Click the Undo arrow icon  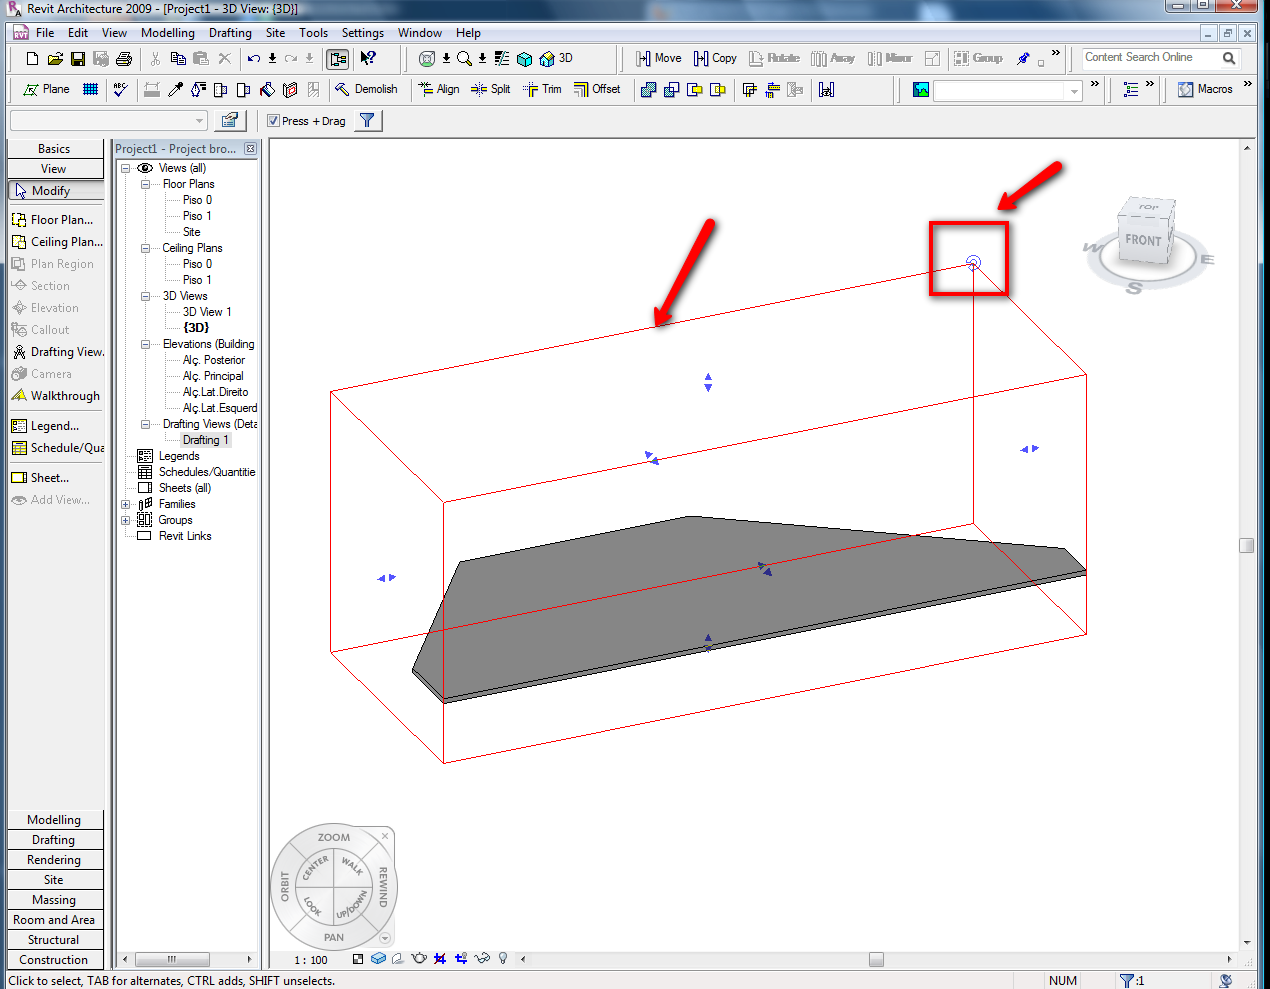(x=253, y=59)
